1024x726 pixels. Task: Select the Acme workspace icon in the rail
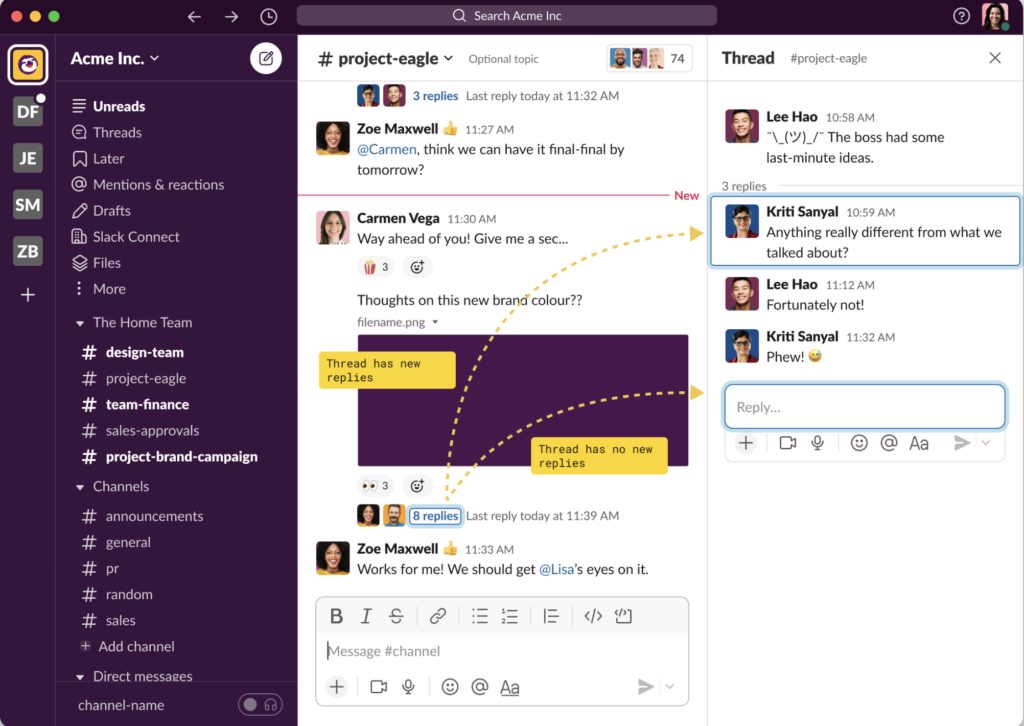pyautogui.click(x=27, y=65)
